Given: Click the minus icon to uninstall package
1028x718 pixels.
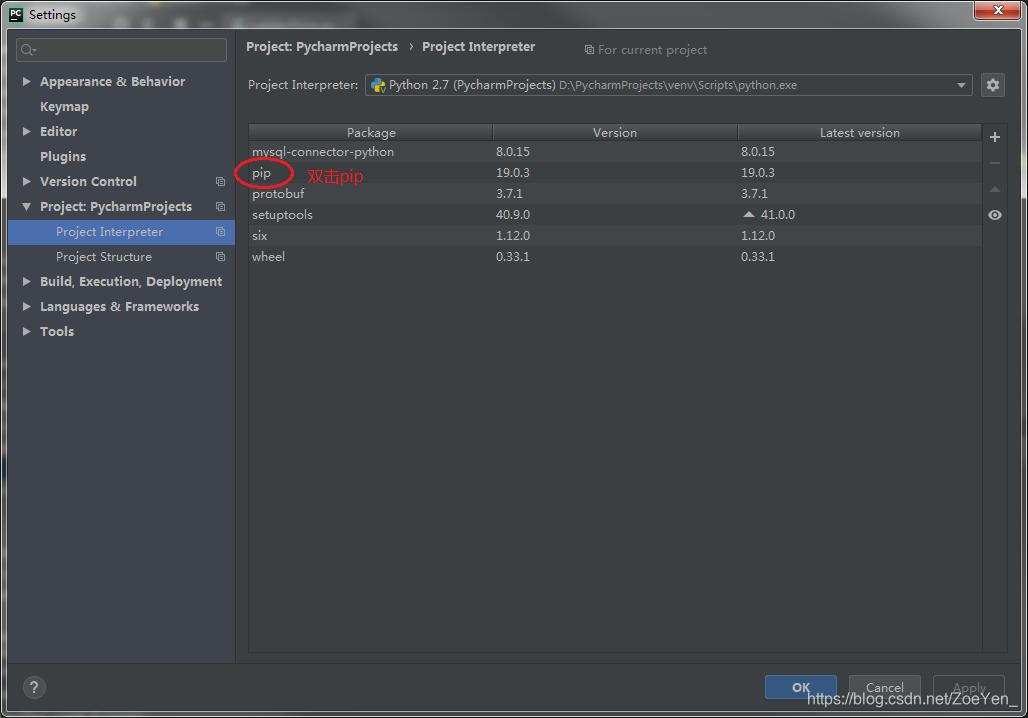Looking at the screenshot, I should (x=995, y=163).
